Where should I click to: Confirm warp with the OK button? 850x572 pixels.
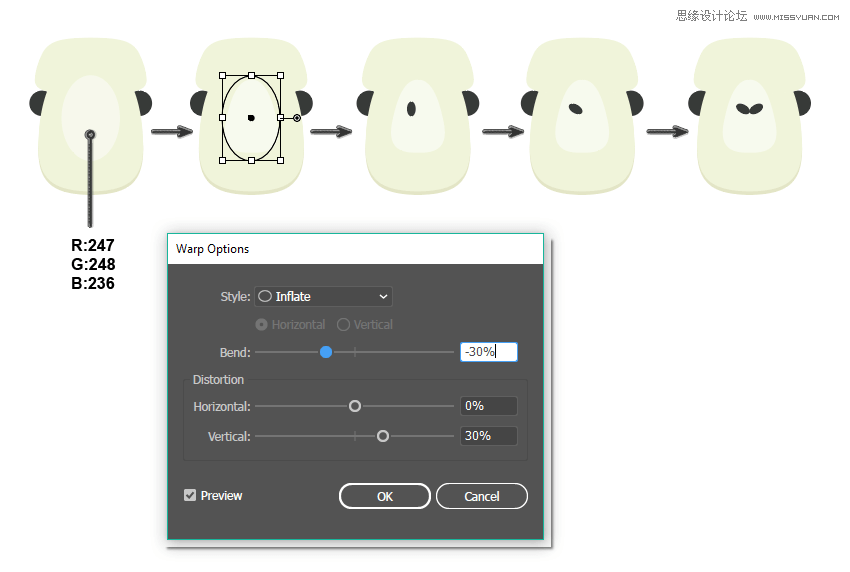click(385, 496)
